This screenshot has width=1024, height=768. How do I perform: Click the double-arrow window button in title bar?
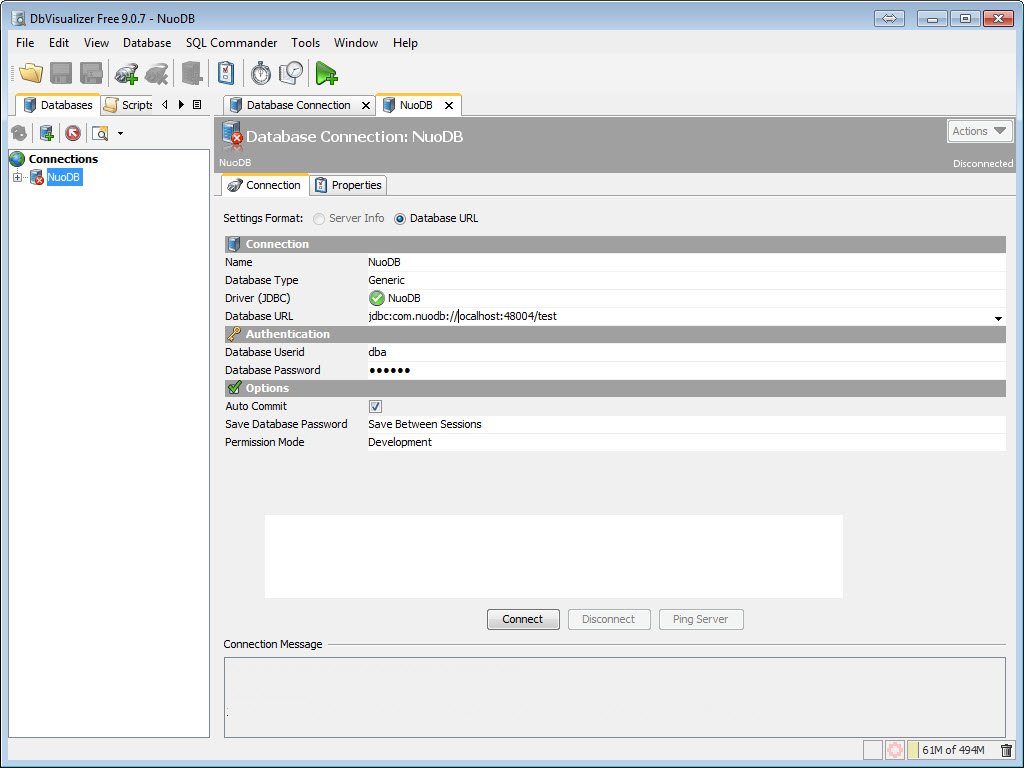click(889, 18)
